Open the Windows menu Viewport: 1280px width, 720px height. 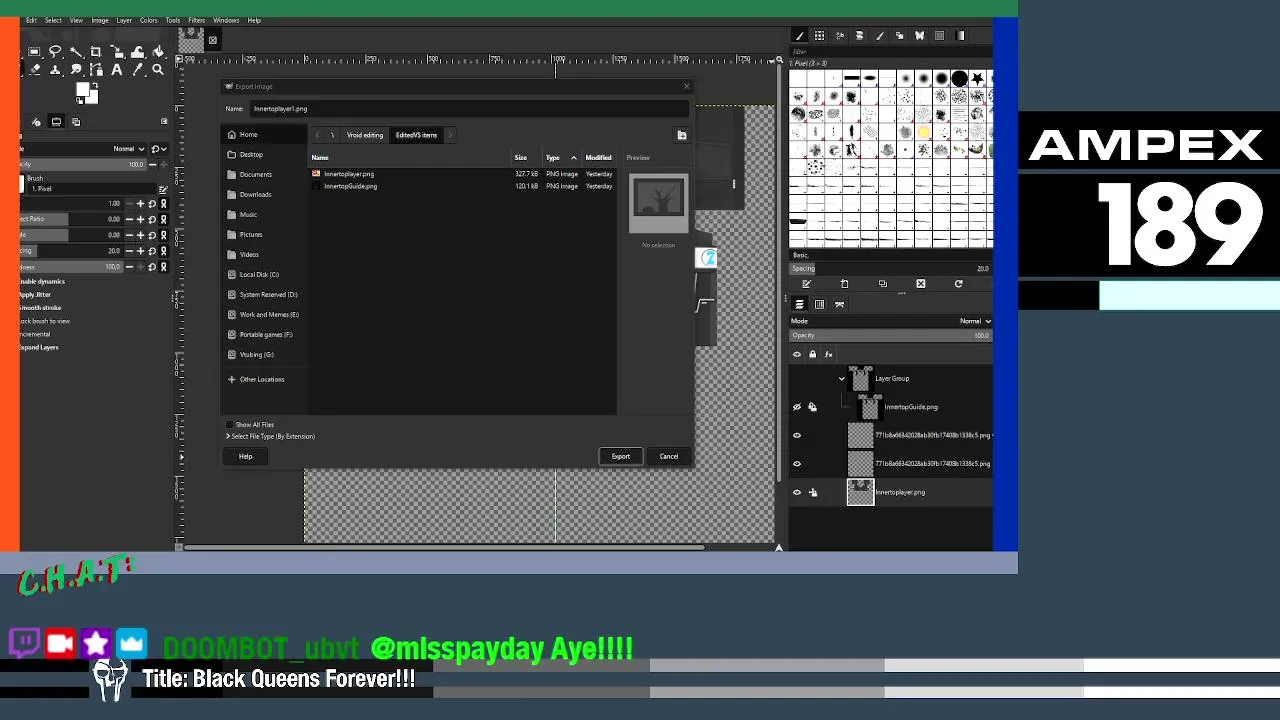point(226,20)
